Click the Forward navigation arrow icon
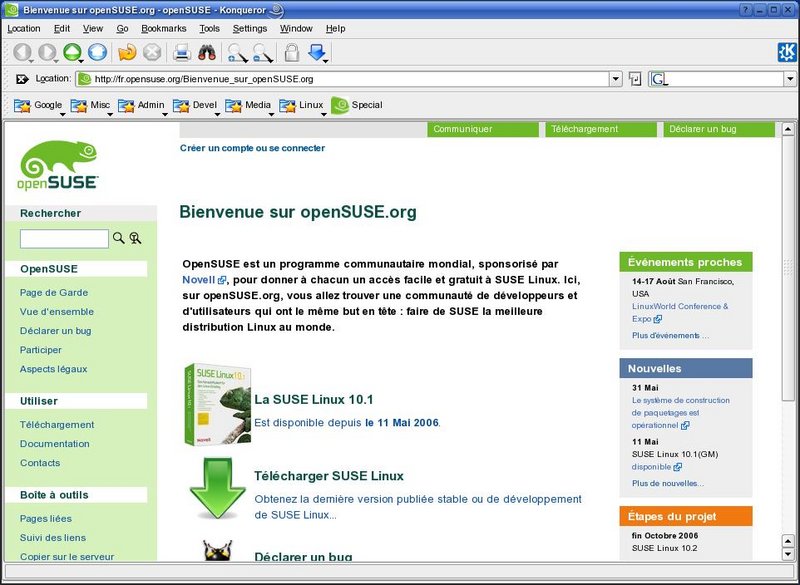Viewport: 800px width, 585px height. click(47, 52)
